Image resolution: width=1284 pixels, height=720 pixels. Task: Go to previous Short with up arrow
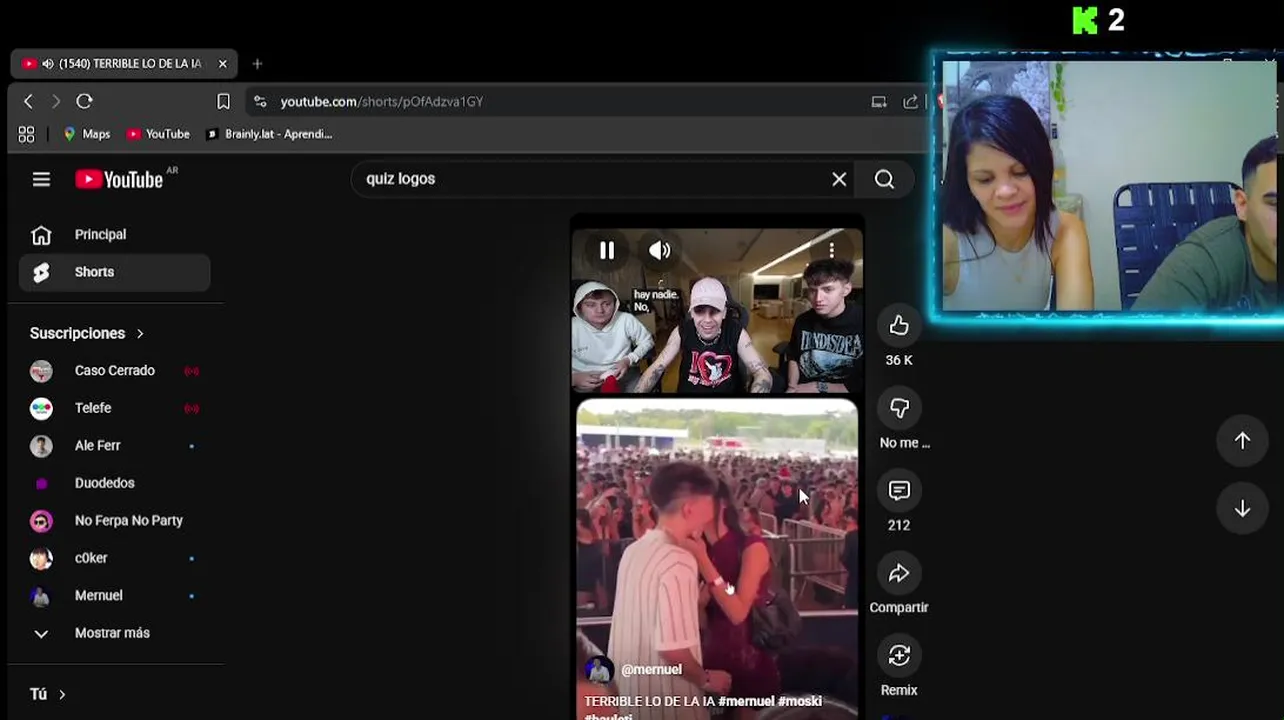coord(1242,441)
